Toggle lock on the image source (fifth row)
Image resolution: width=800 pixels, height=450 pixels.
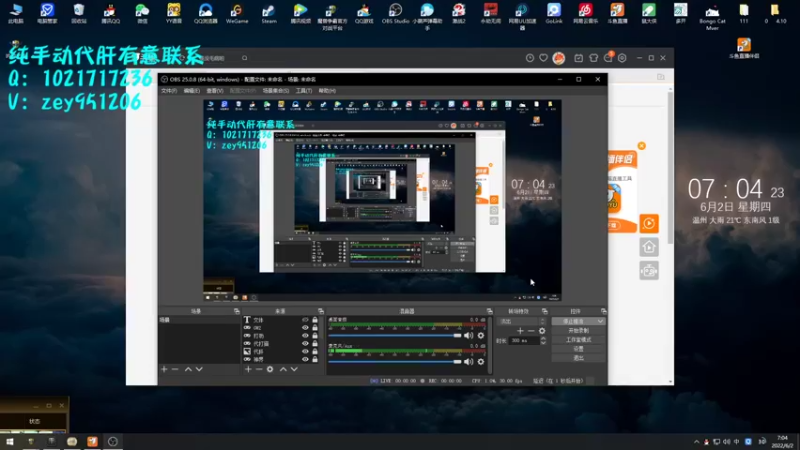315,352
